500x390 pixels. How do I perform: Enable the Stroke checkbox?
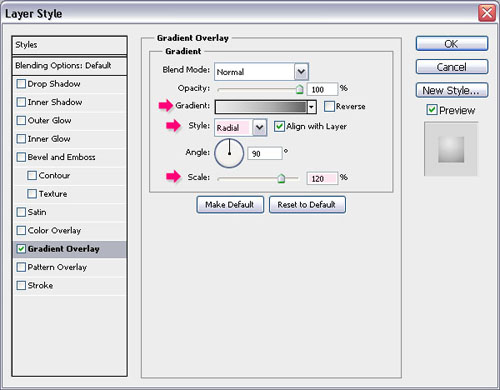(x=21, y=285)
